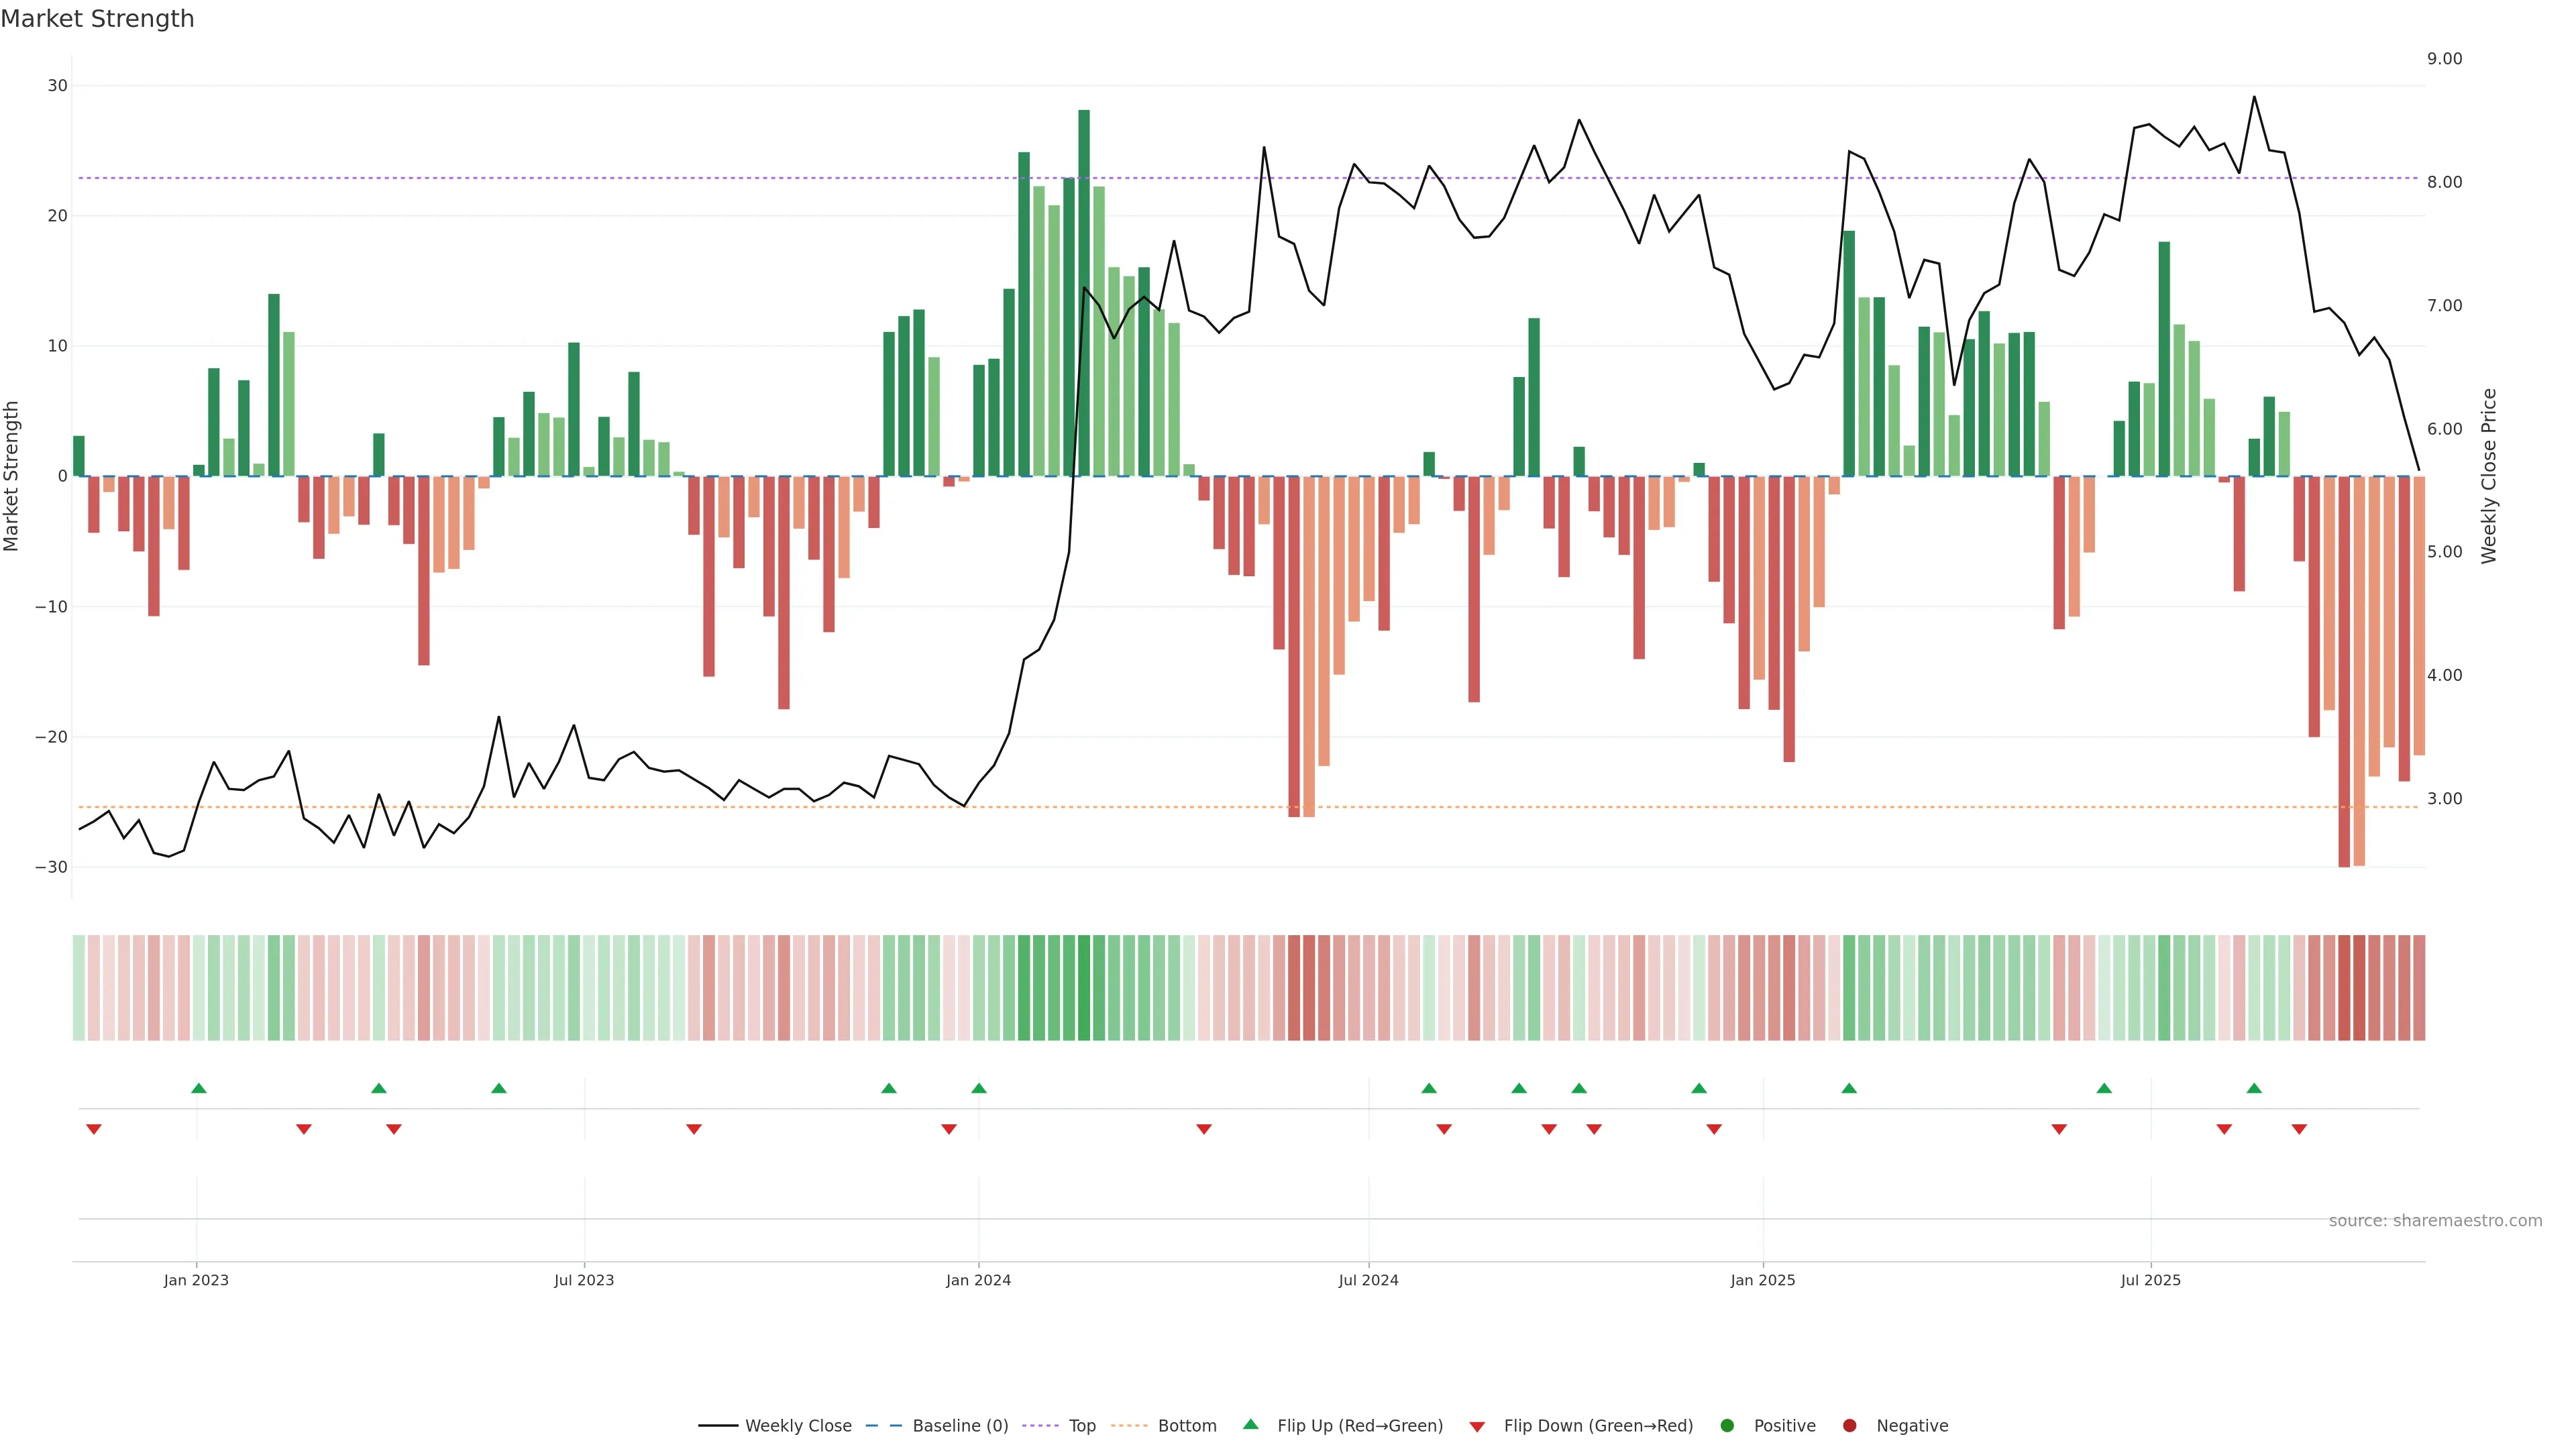Click first green flip-up marker near Jan 2023
The image size is (2576, 1449).
(x=199, y=1088)
